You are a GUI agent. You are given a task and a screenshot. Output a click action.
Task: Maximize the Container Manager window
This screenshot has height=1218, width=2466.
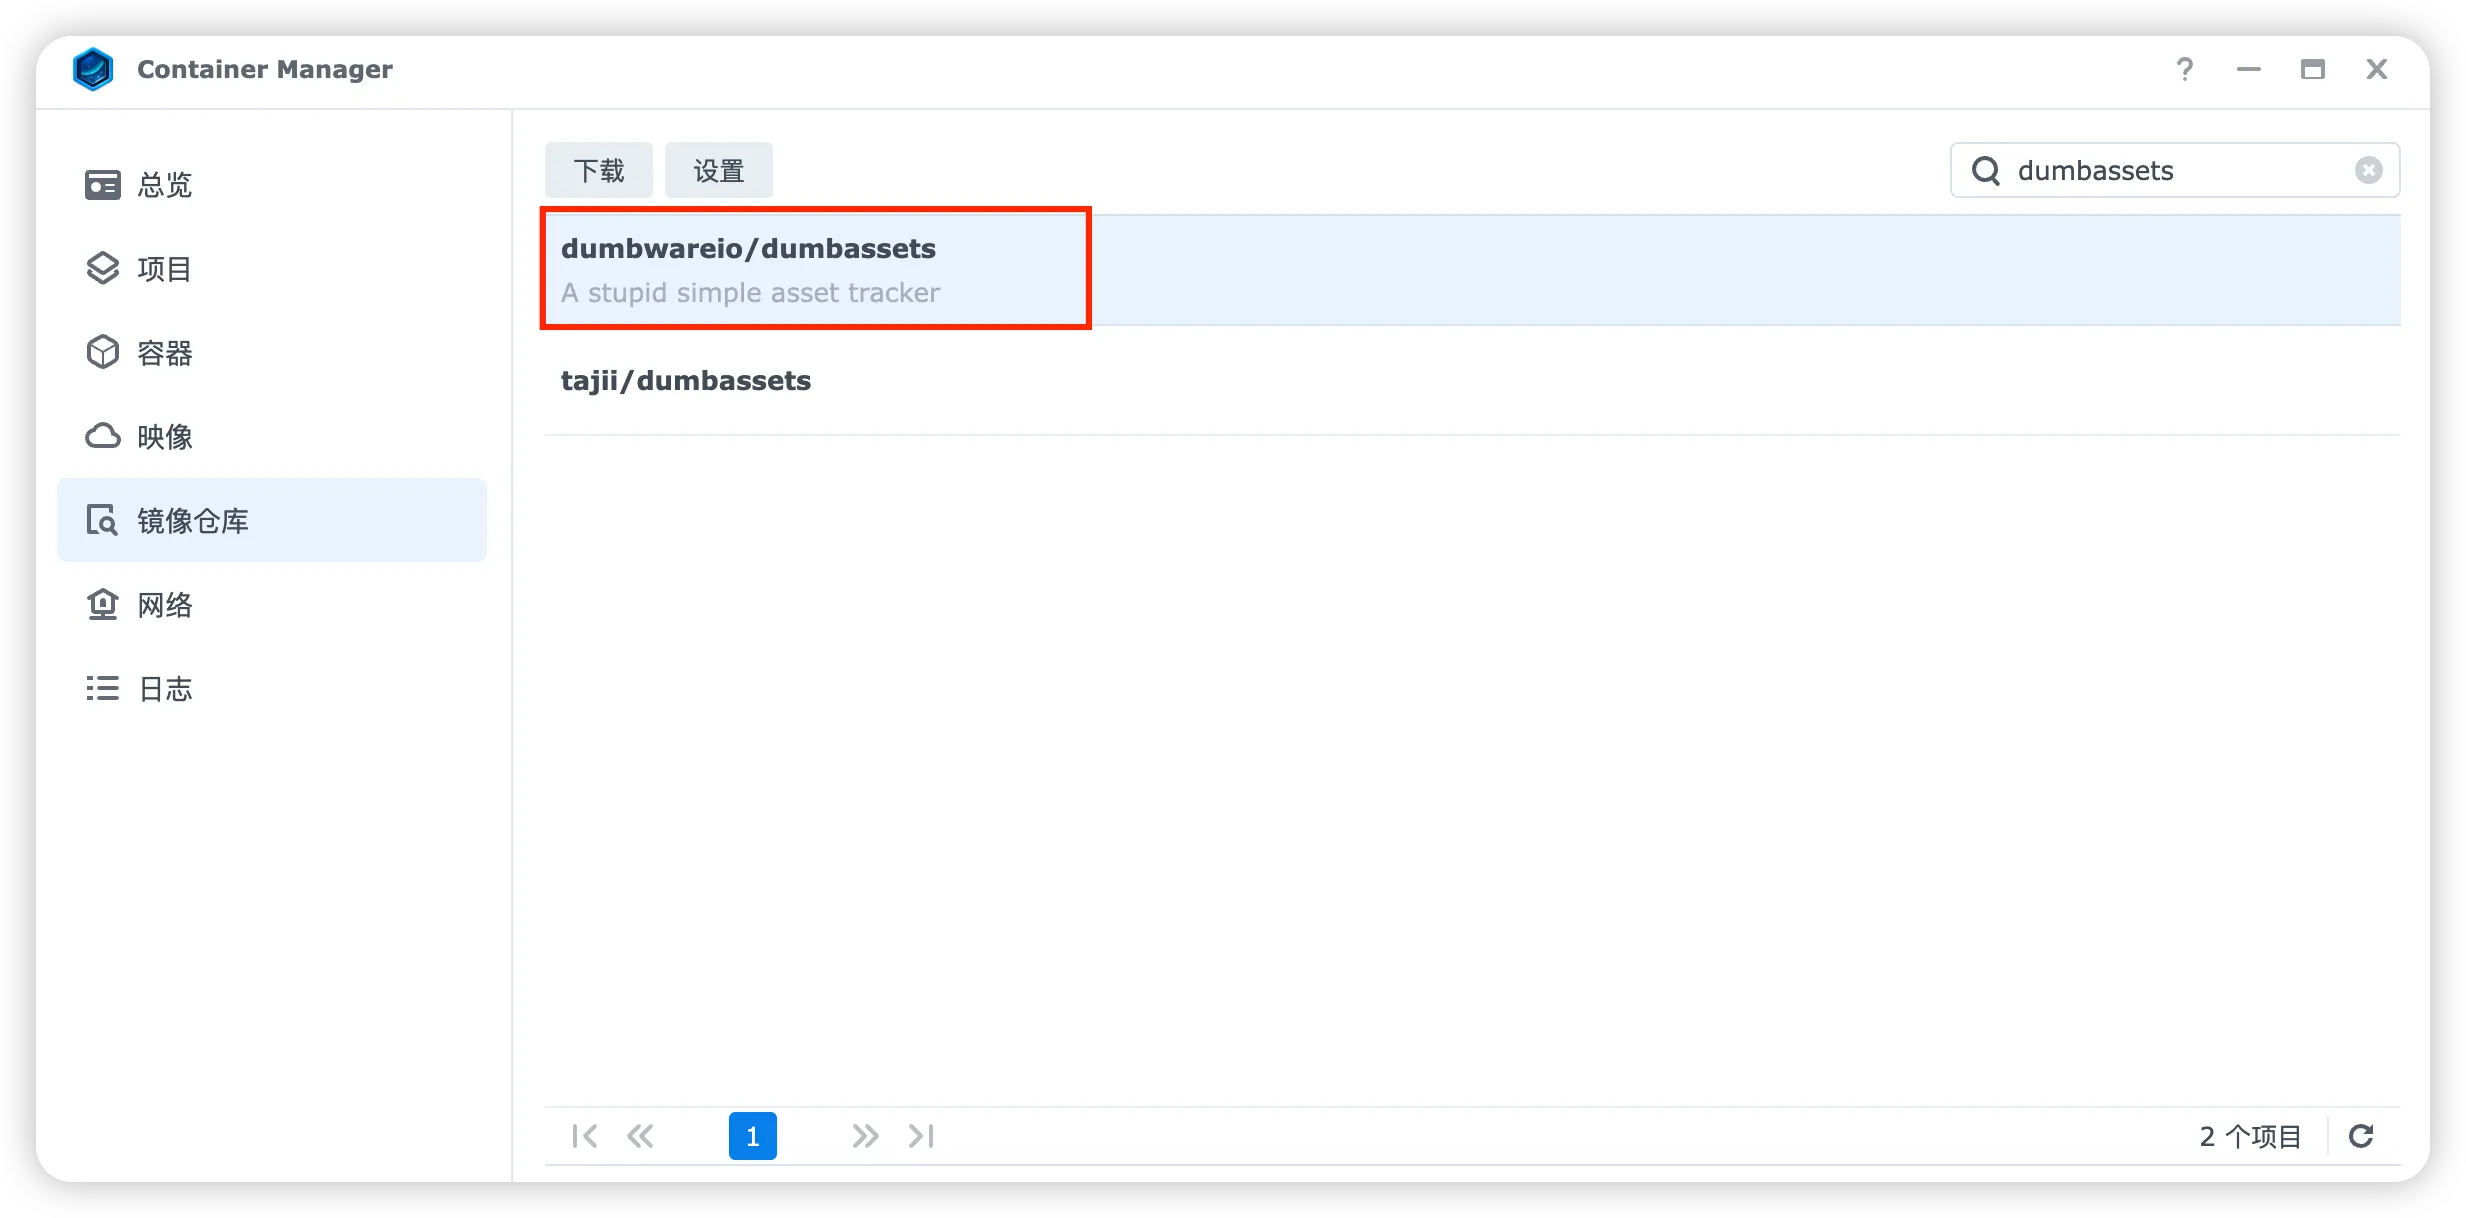(x=2313, y=69)
